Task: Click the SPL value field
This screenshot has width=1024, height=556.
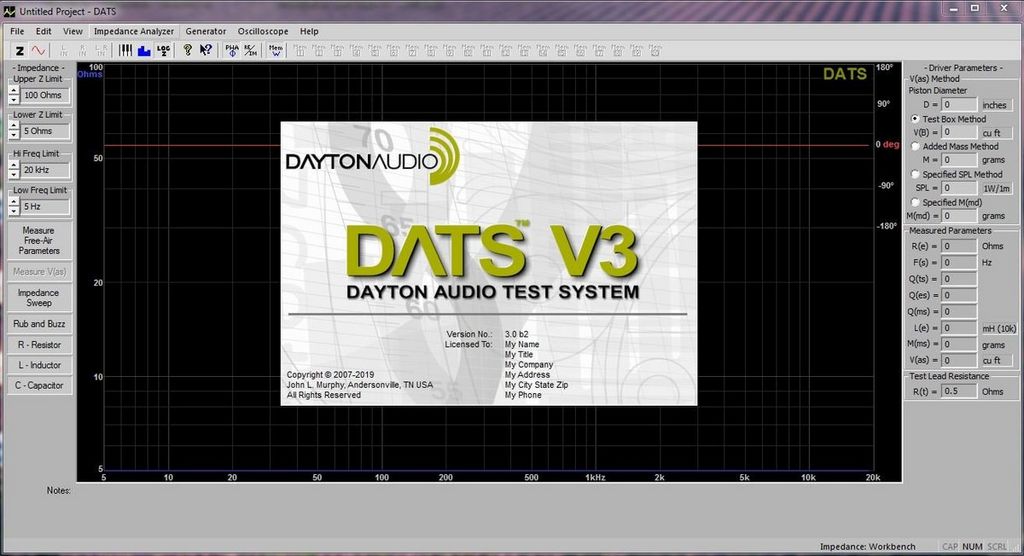Action: point(959,188)
